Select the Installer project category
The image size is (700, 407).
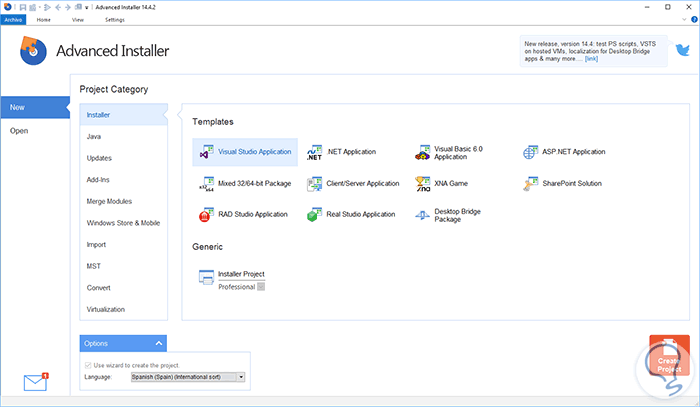124,115
